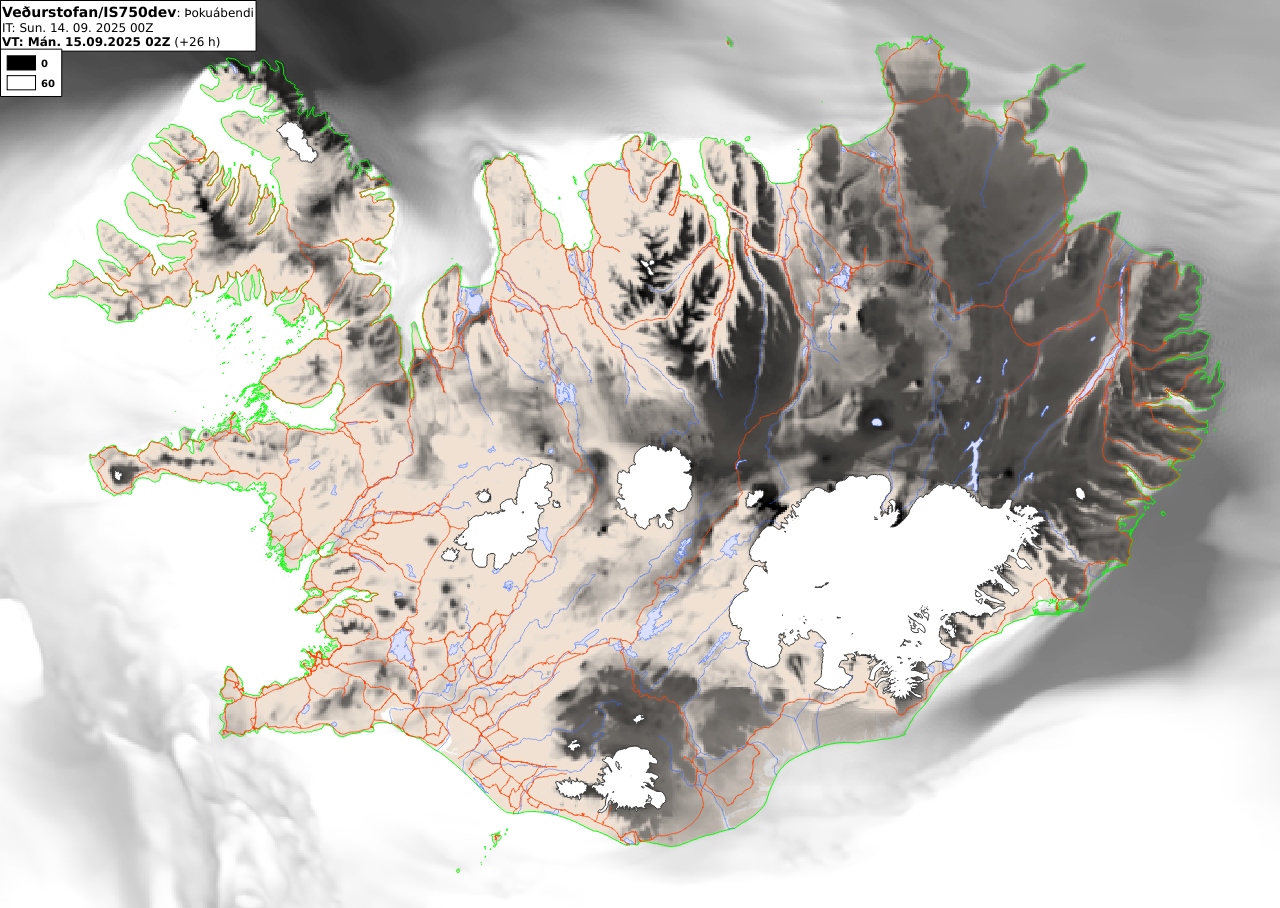
Task: Click the '(+26 h)' forecast offset text
Action: pos(197,42)
